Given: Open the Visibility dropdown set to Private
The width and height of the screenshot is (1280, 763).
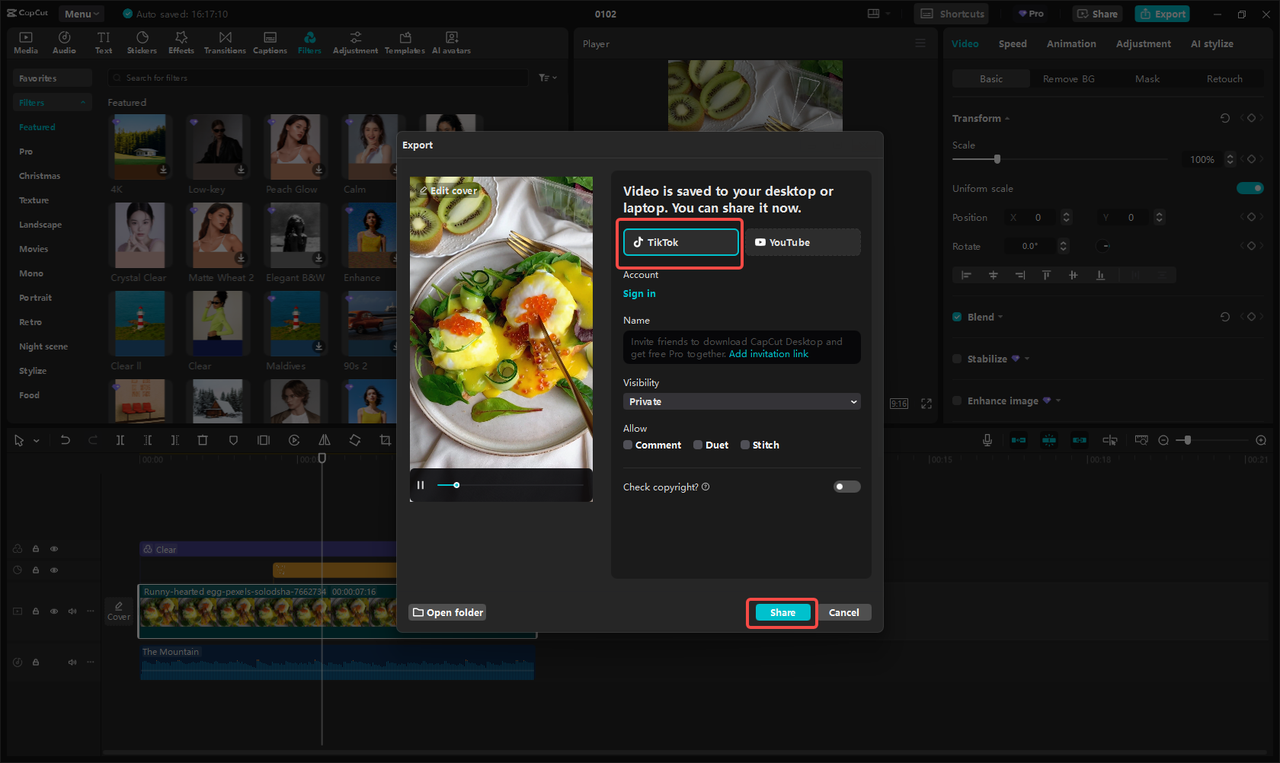Looking at the screenshot, I should pos(741,401).
